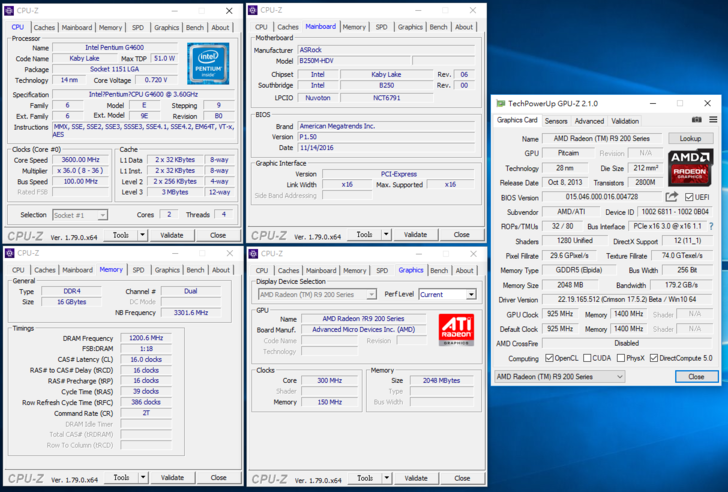The width and height of the screenshot is (728, 492).
Task: Open the Perf Level Current dropdown
Action: click(447, 295)
